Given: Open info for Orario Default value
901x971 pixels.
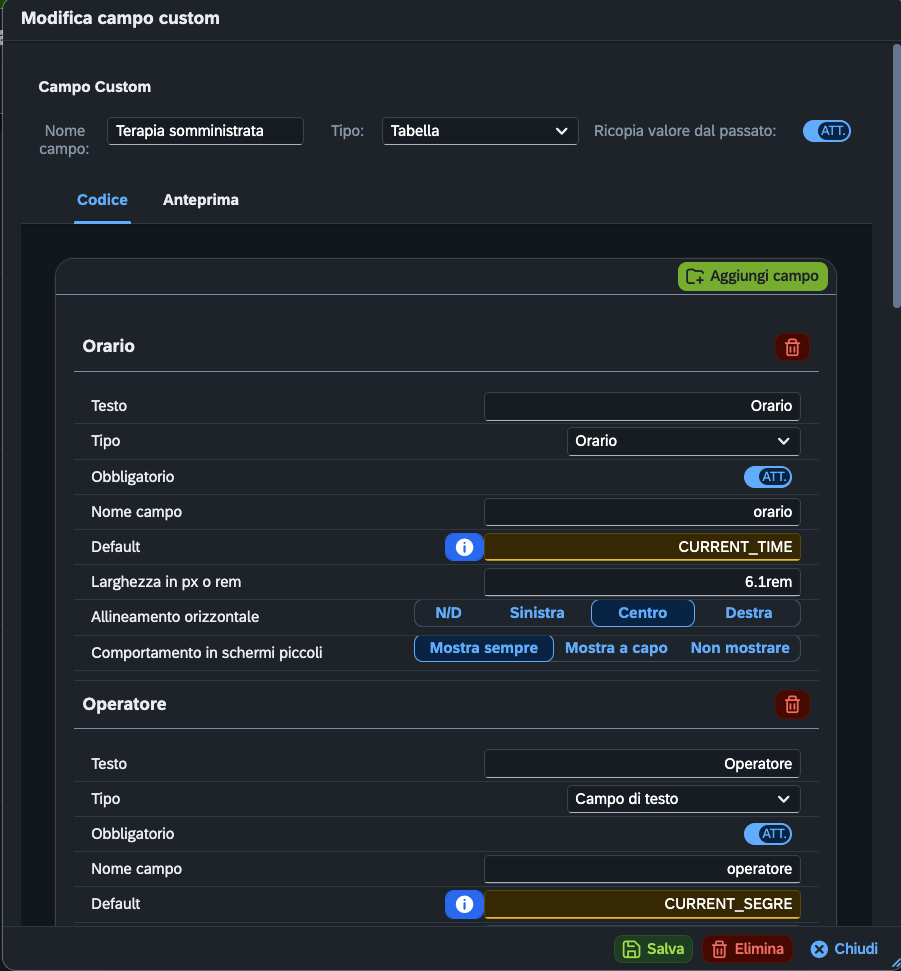Looking at the screenshot, I should click(464, 547).
